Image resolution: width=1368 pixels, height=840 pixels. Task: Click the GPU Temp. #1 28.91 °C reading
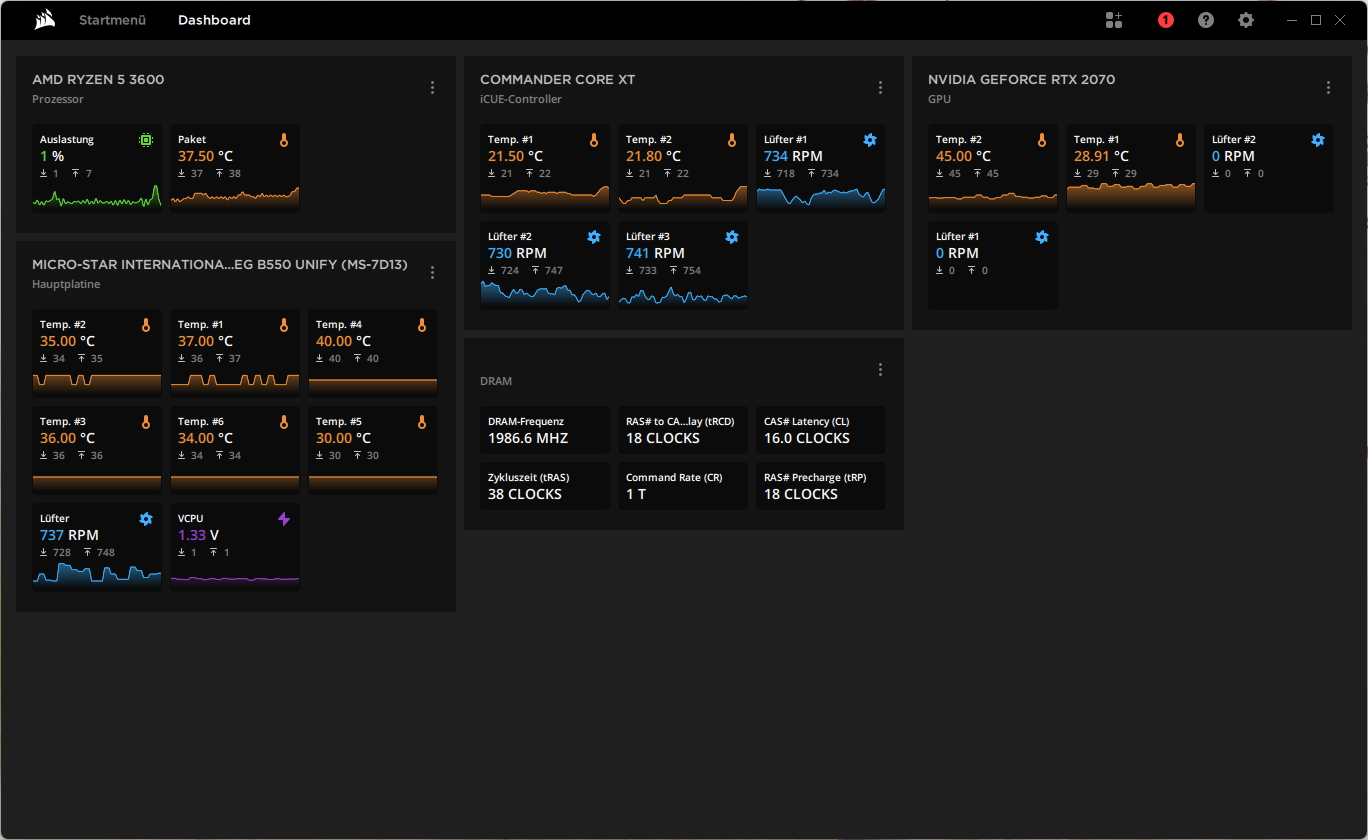coord(1101,157)
